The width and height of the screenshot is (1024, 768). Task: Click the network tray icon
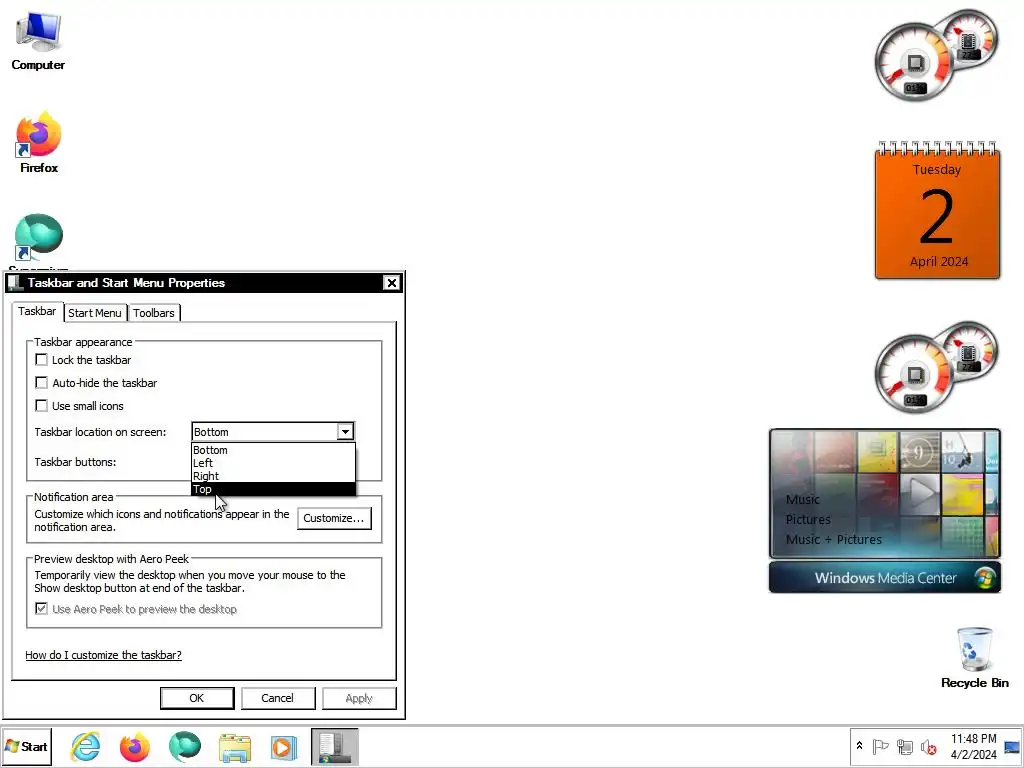[x=904, y=746]
